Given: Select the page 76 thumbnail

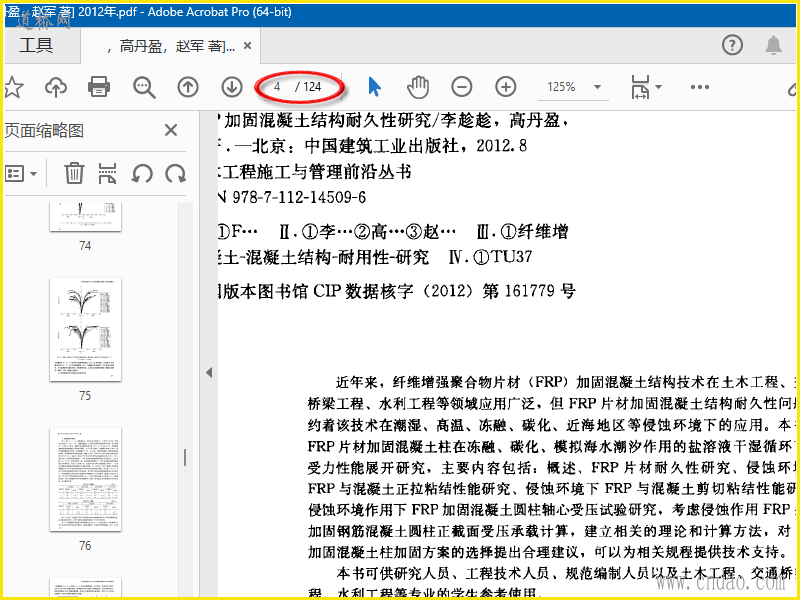Looking at the screenshot, I should coord(85,480).
